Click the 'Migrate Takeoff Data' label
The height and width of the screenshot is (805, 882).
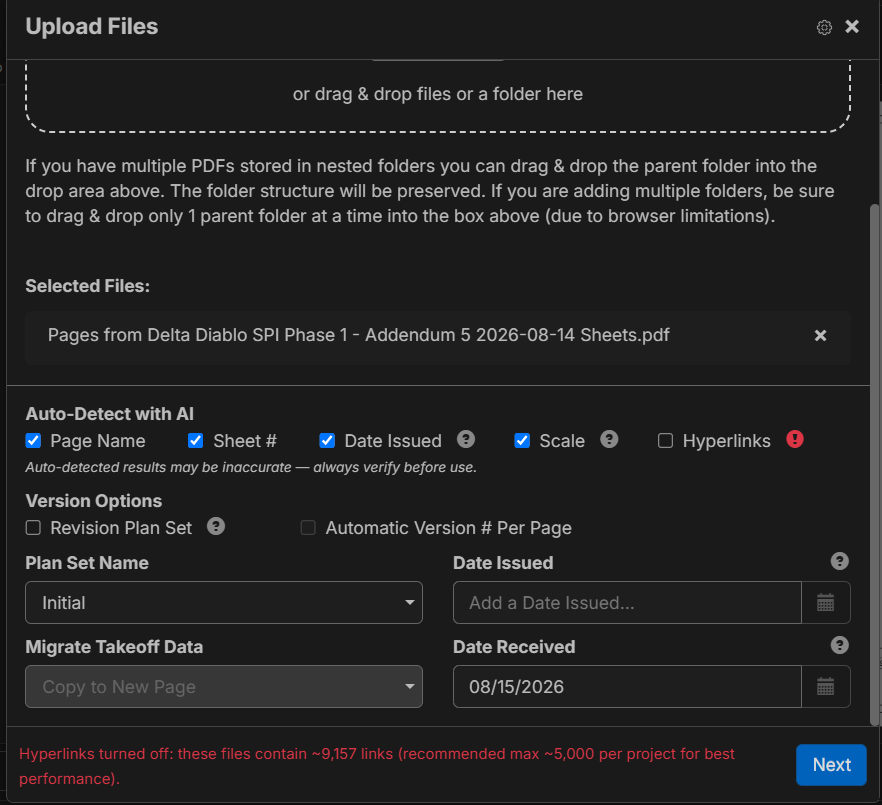point(114,647)
